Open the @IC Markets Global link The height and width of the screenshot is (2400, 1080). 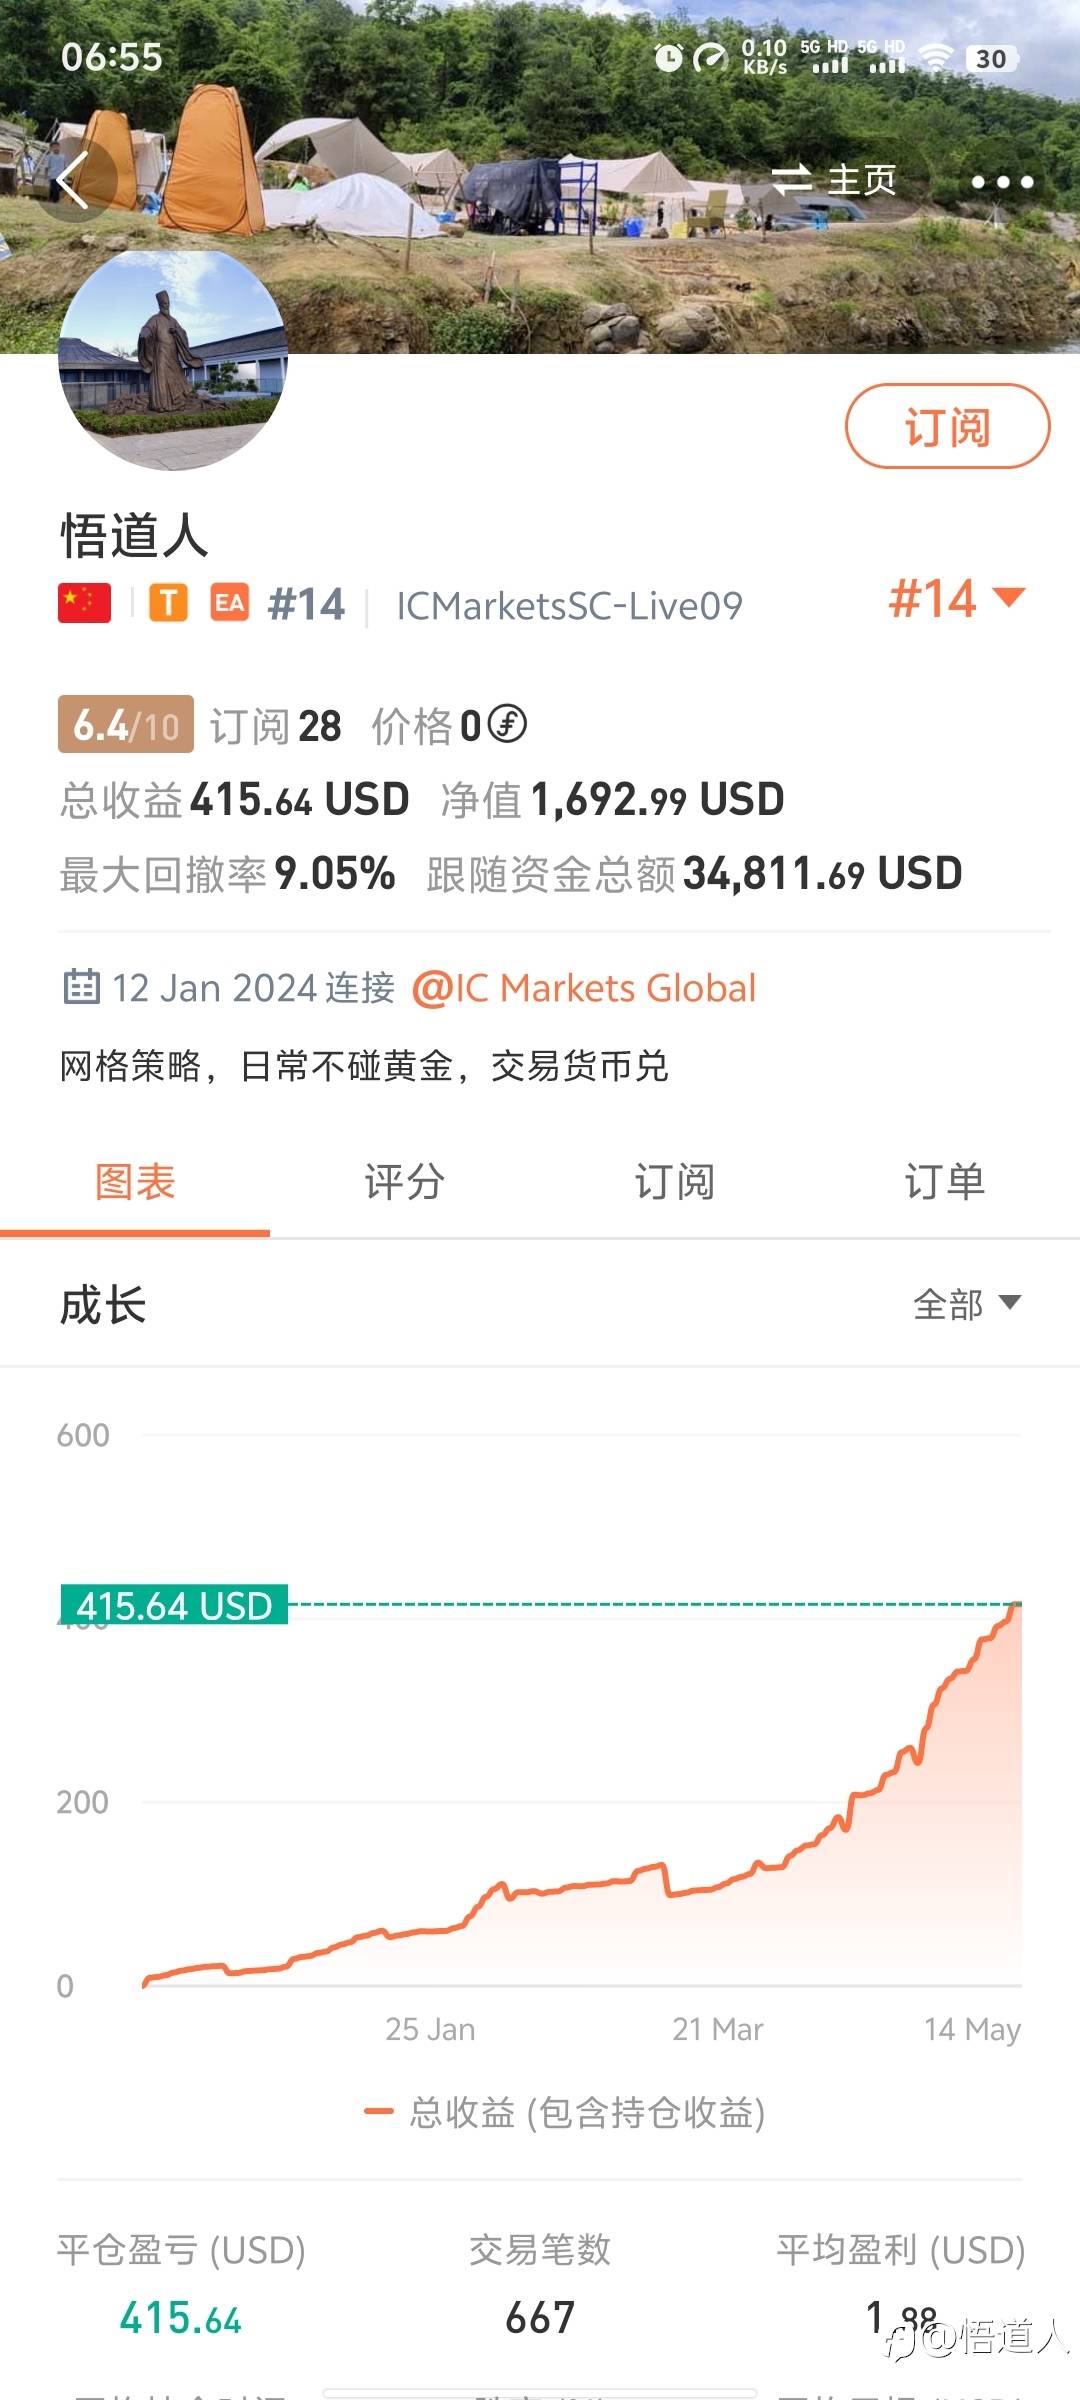[x=584, y=988]
